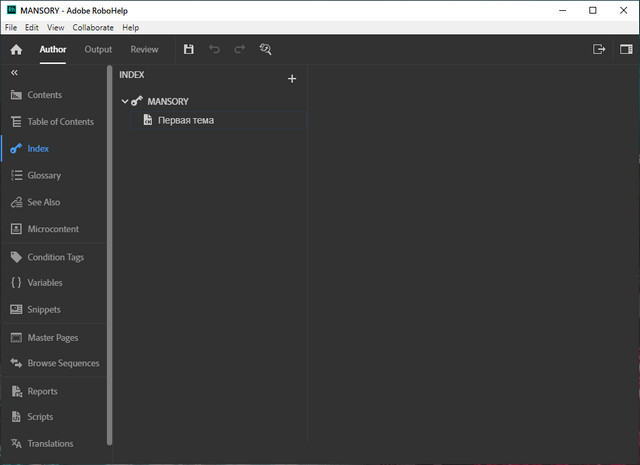Open the Help menu
Screen dimensions: 640x465
(131, 27)
